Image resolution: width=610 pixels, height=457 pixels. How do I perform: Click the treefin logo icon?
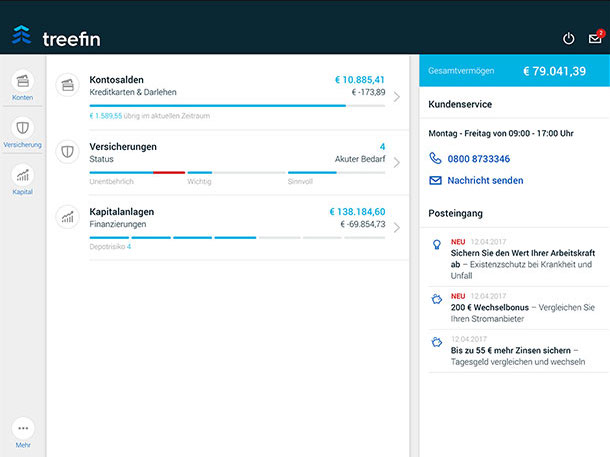coord(22,37)
